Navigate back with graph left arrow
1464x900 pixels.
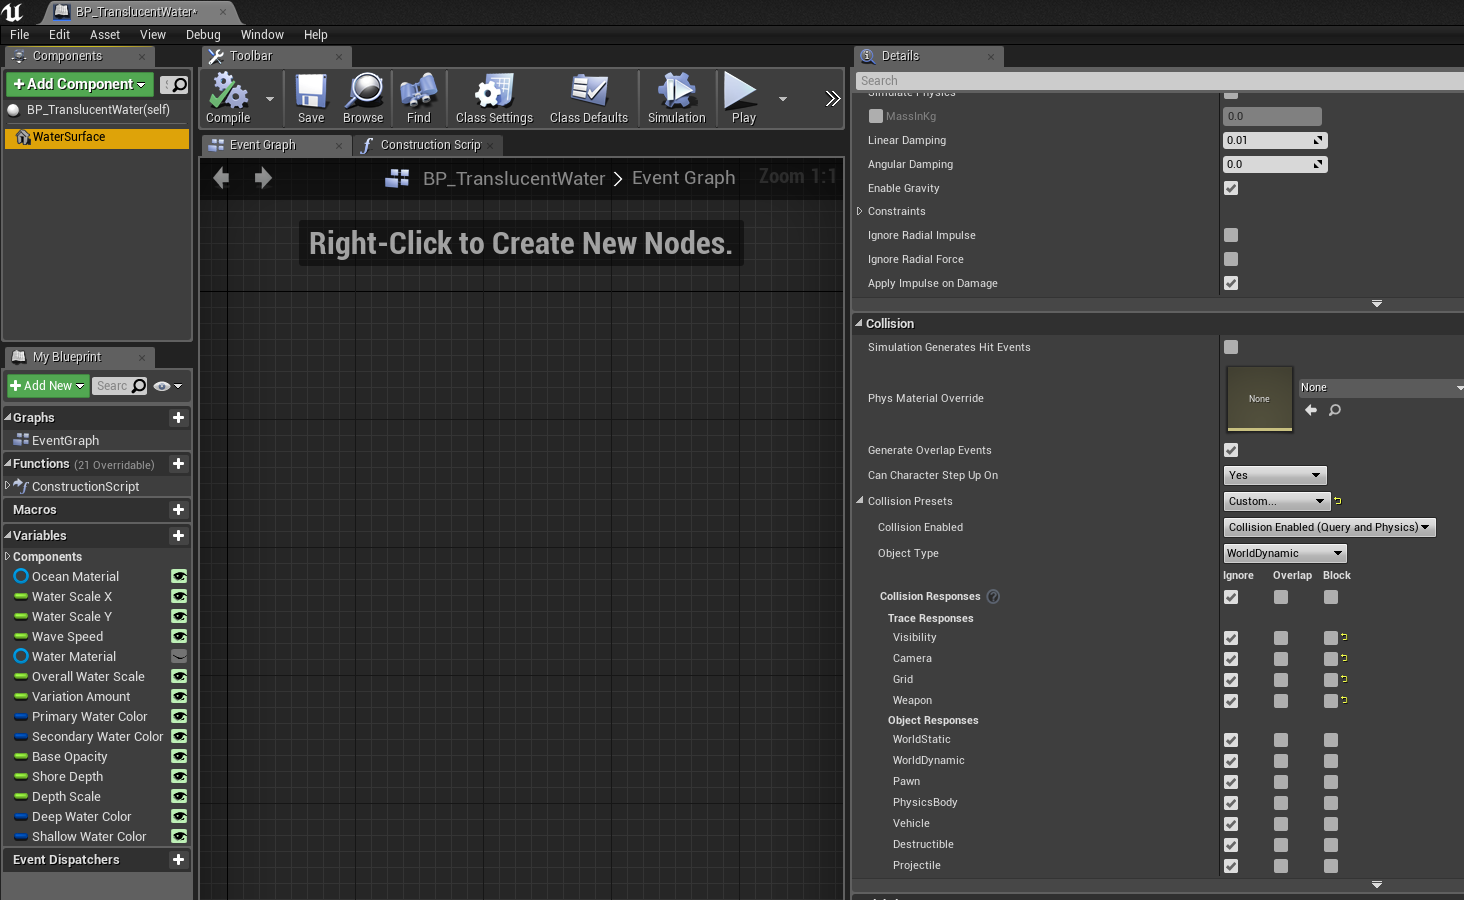coord(222,178)
